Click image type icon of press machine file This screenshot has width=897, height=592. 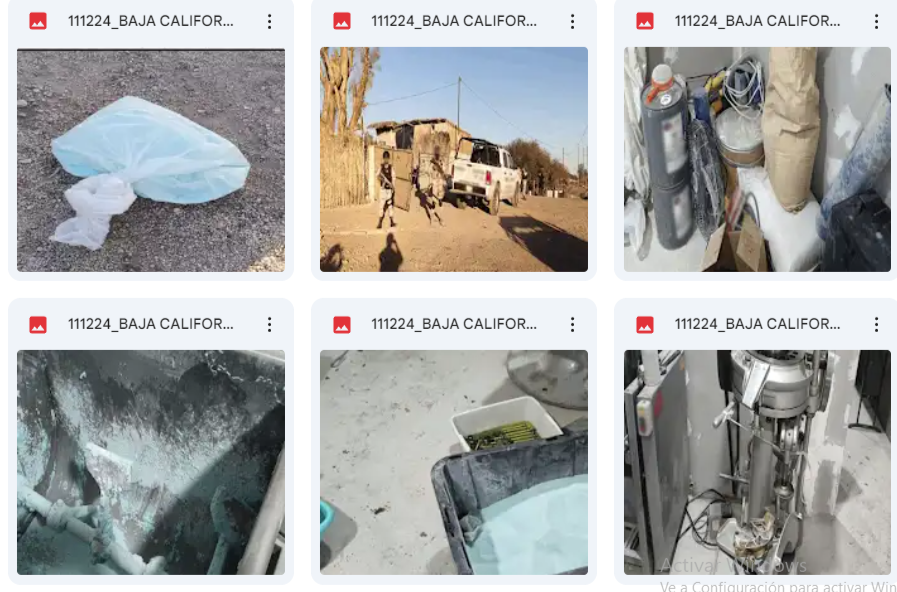pos(645,325)
